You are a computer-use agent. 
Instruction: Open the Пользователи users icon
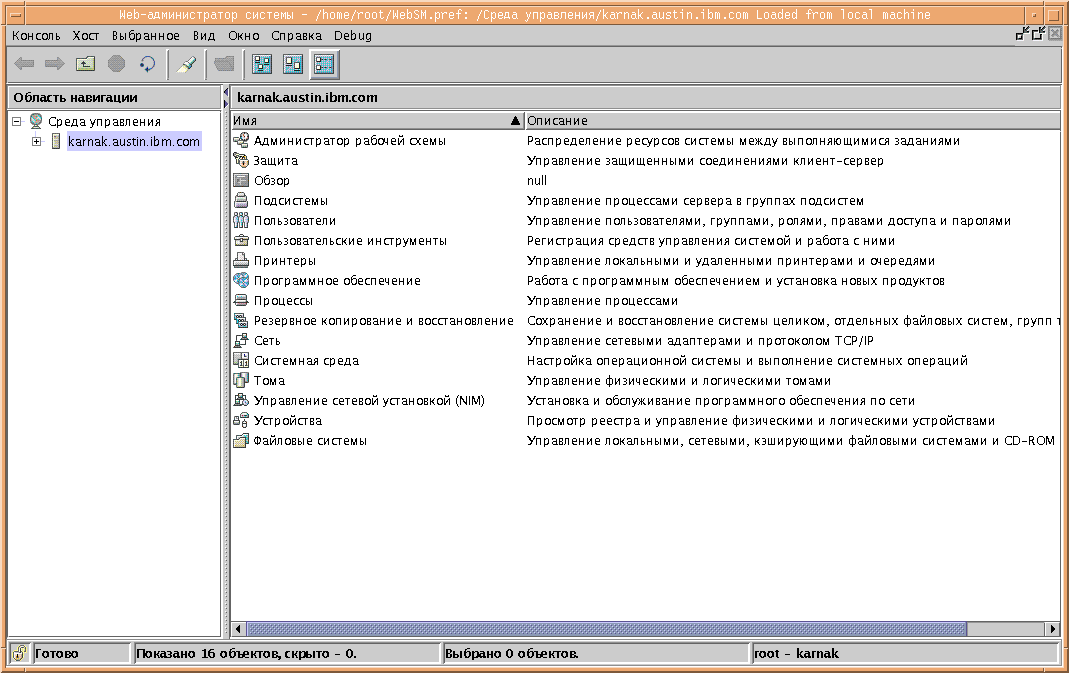tap(240, 221)
